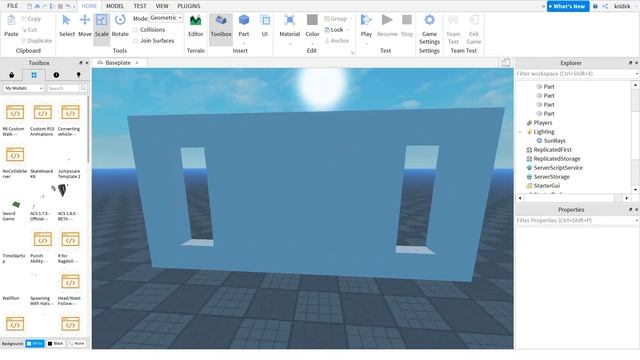Open the Mode Geometric dropdown
The width and height of the screenshot is (640, 360).
pos(166,18)
